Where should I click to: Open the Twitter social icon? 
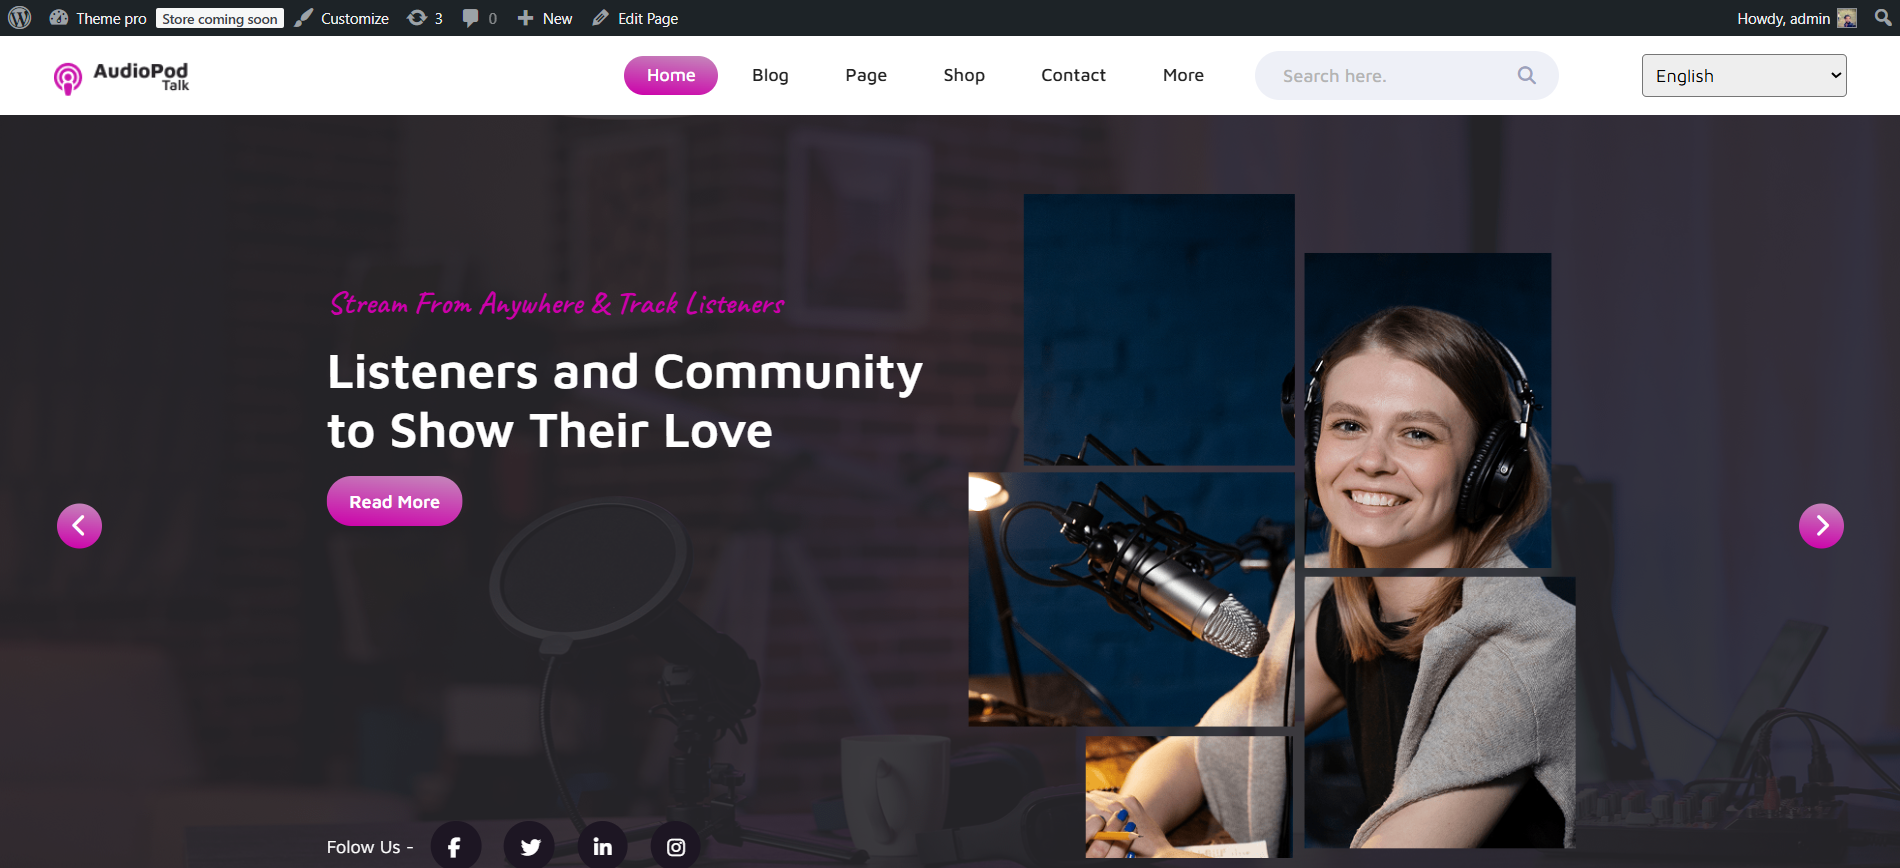coord(529,846)
